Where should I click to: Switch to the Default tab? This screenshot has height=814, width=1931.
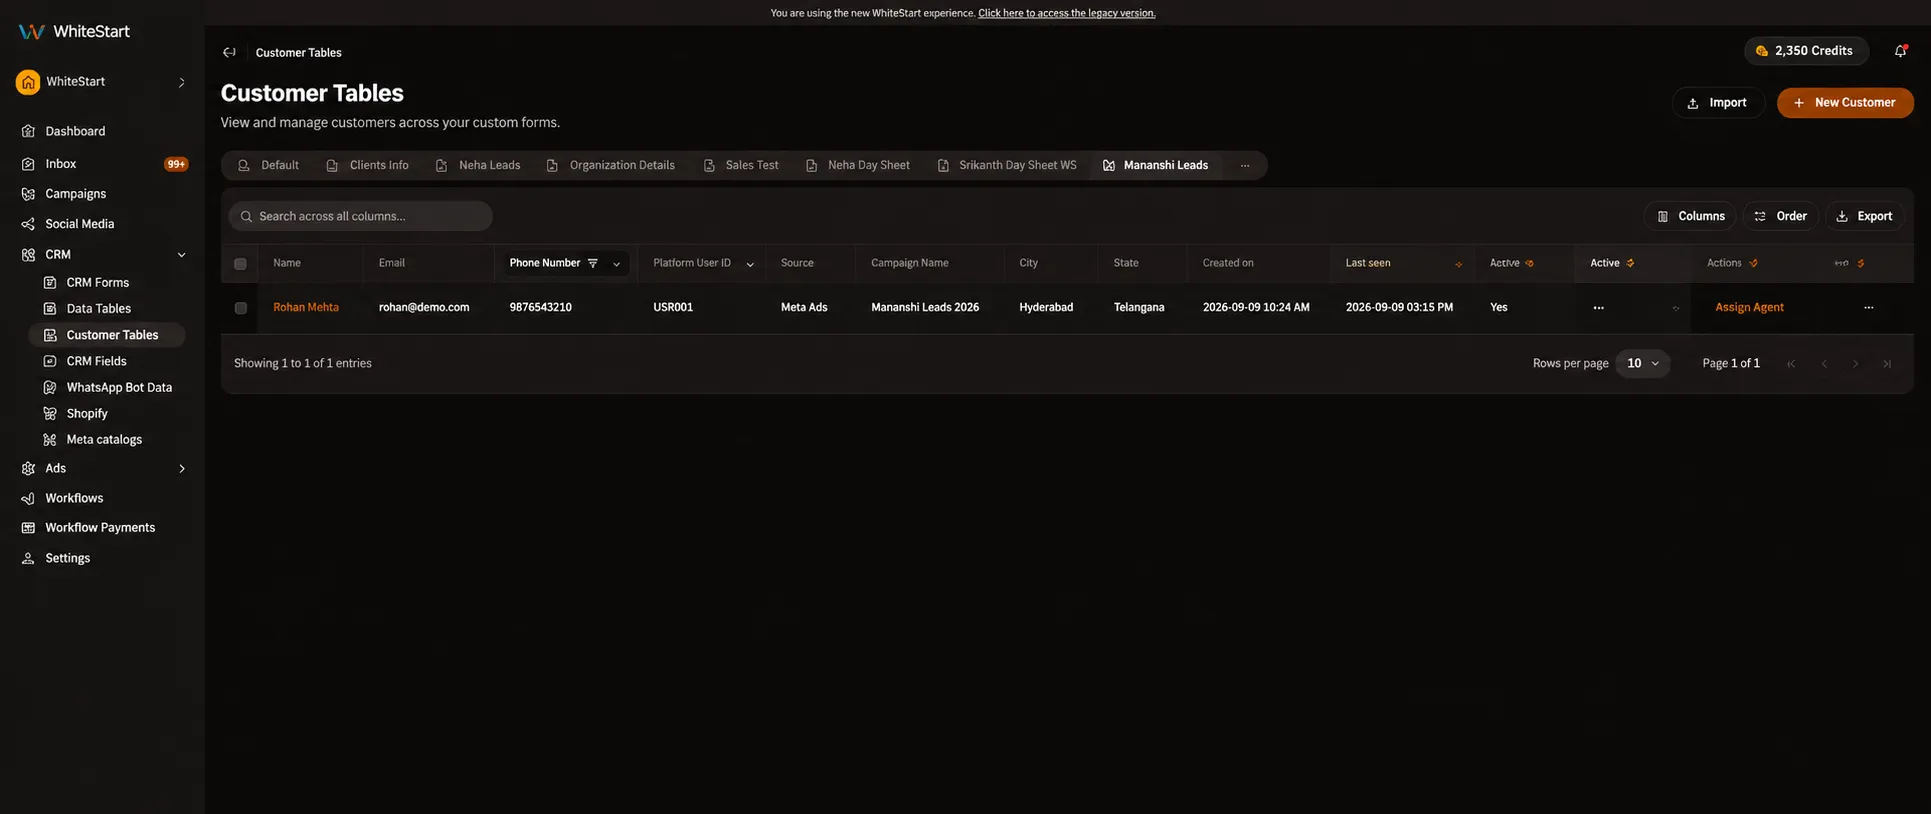pyautogui.click(x=269, y=165)
